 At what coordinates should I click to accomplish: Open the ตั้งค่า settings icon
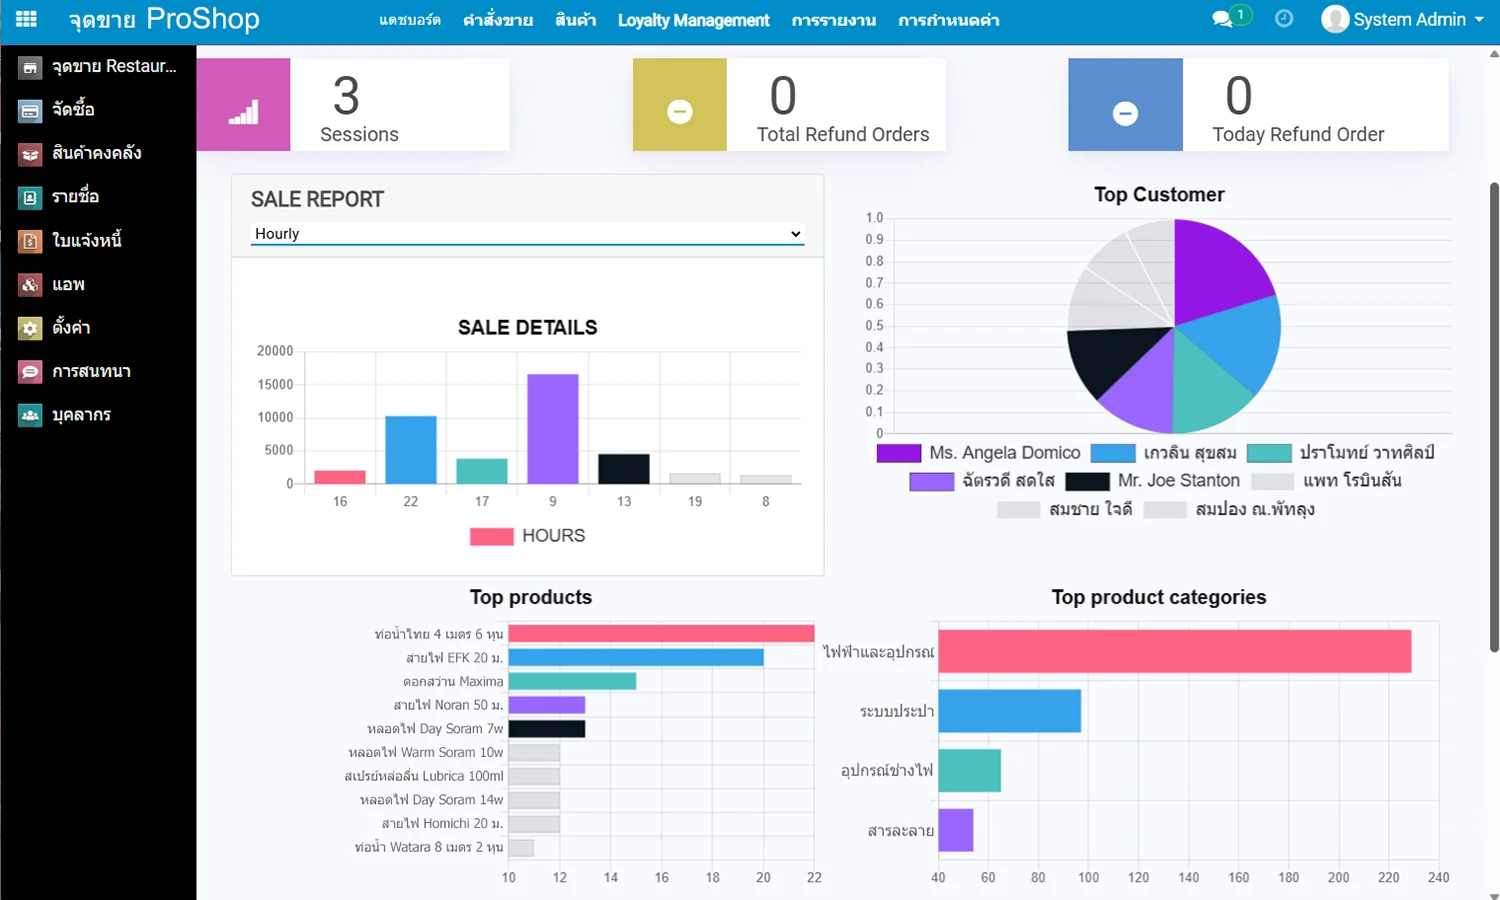coord(29,327)
